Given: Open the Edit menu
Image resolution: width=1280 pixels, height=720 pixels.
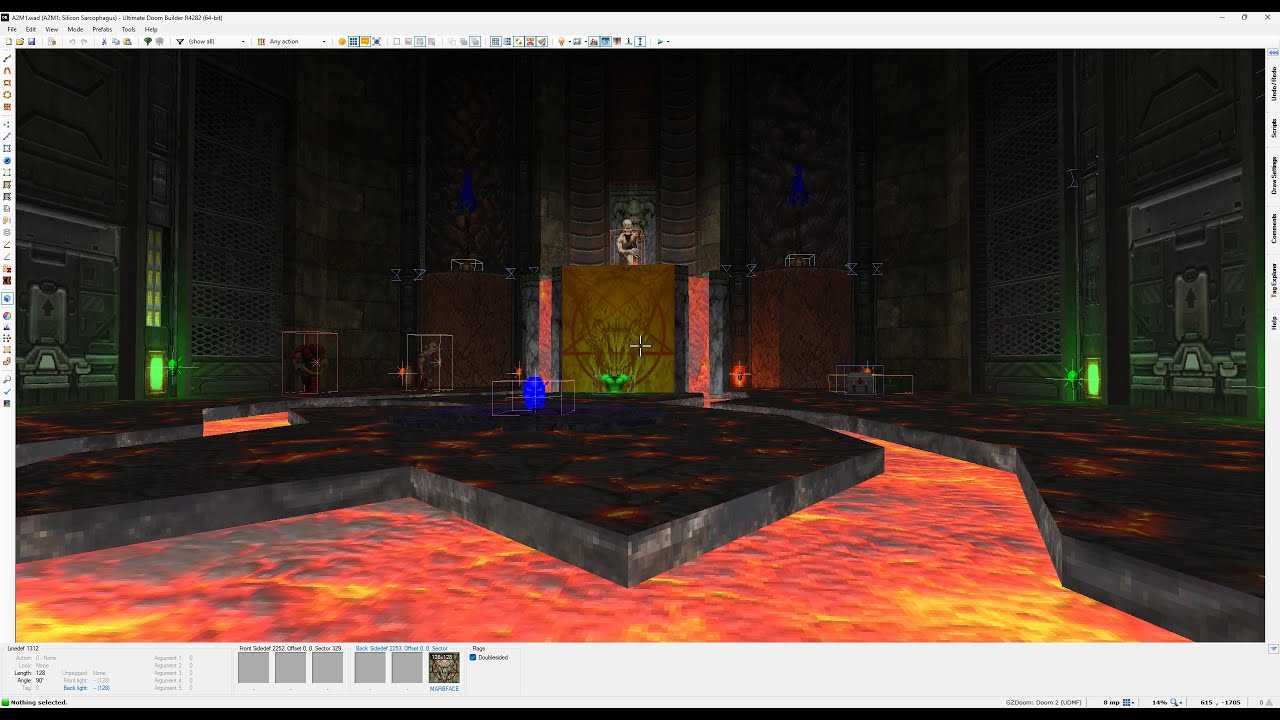Looking at the screenshot, I should point(31,29).
